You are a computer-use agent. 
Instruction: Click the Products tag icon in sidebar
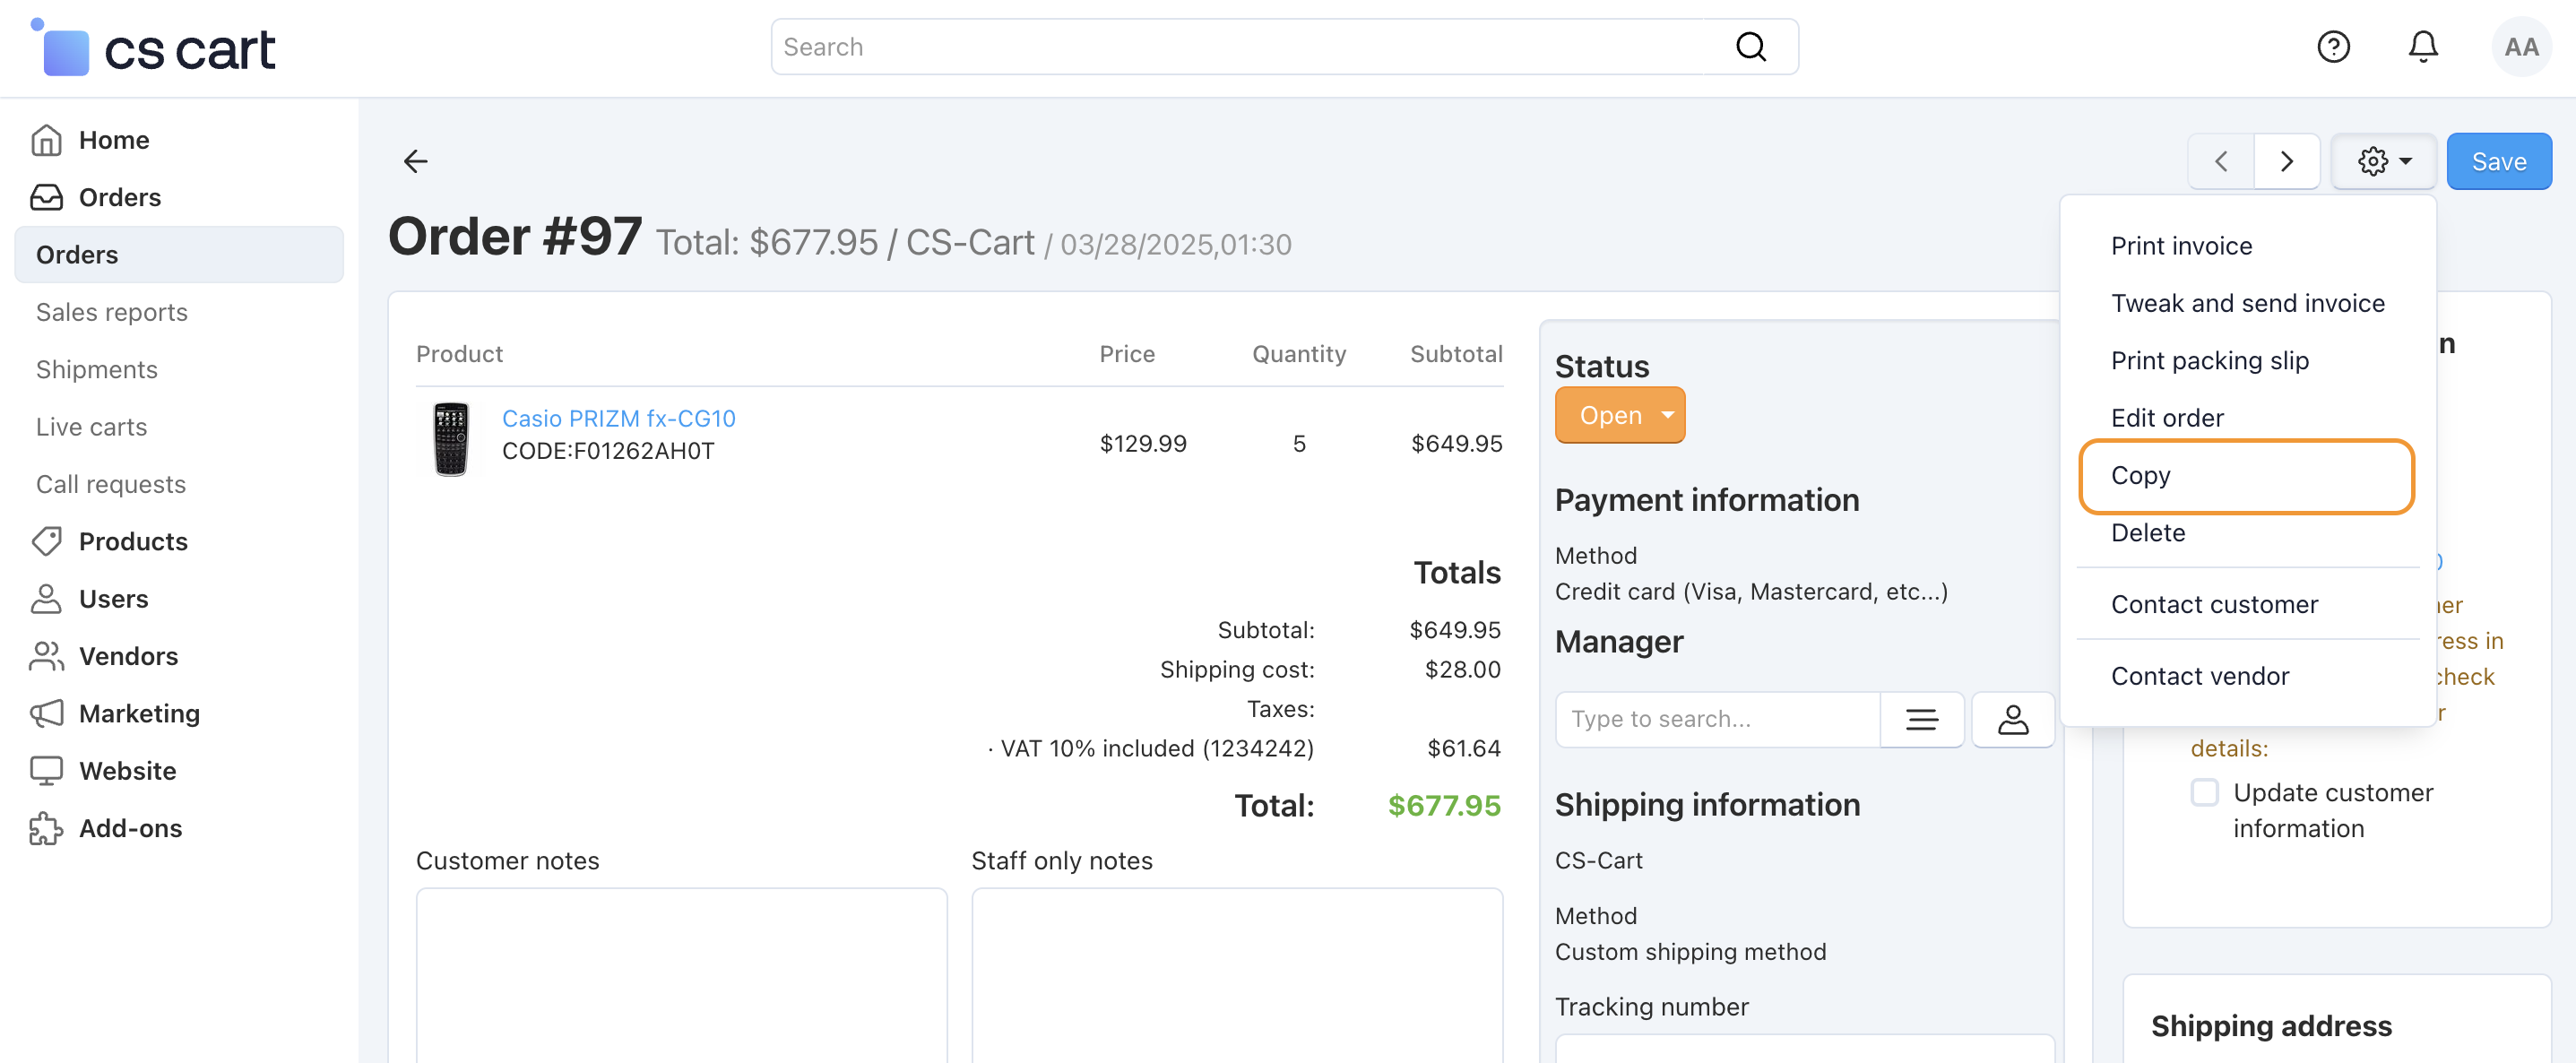pyautogui.click(x=46, y=541)
